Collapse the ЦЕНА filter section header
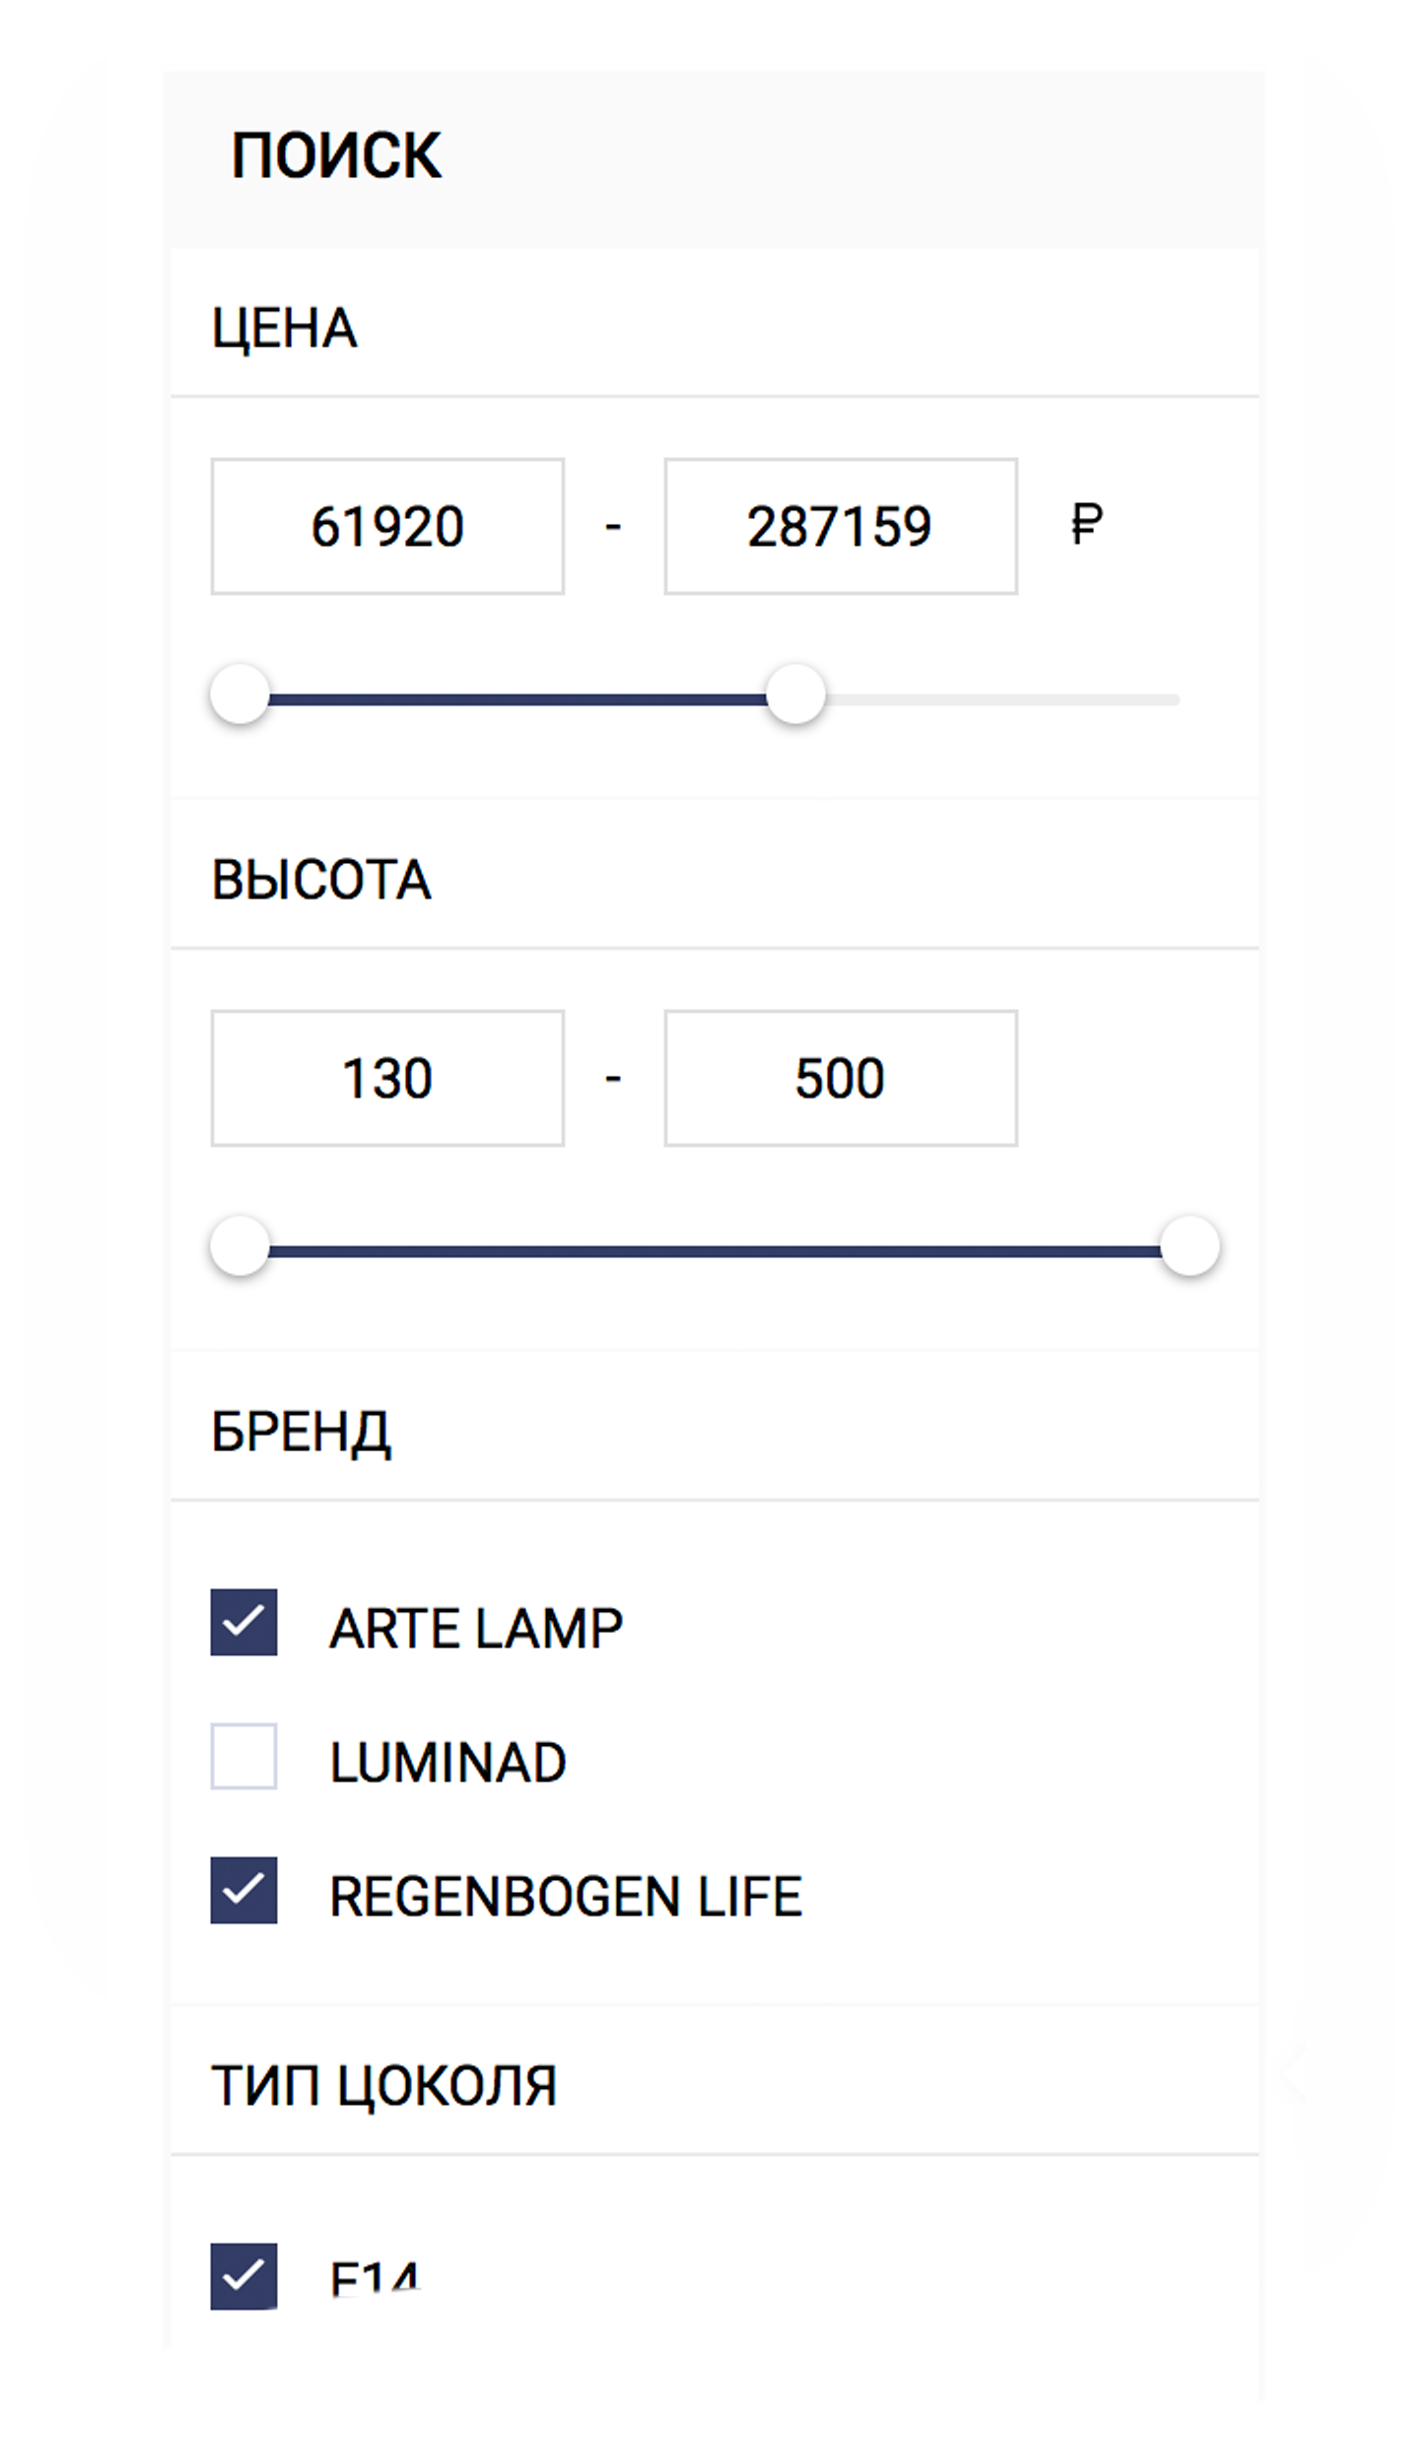1420x2460 pixels. pos(715,324)
